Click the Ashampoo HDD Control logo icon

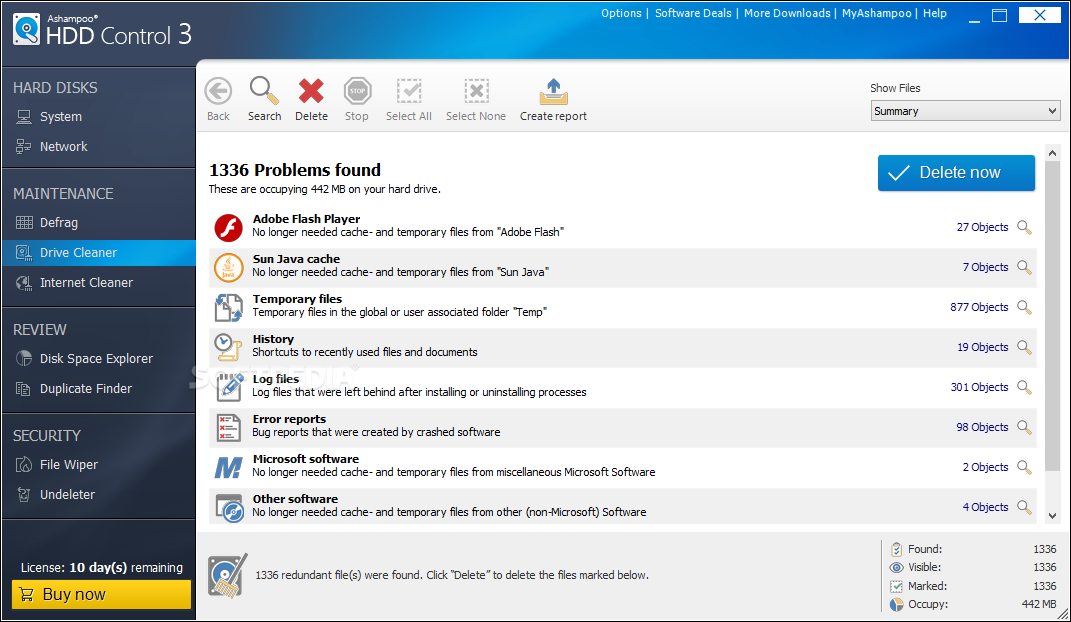pos(27,30)
